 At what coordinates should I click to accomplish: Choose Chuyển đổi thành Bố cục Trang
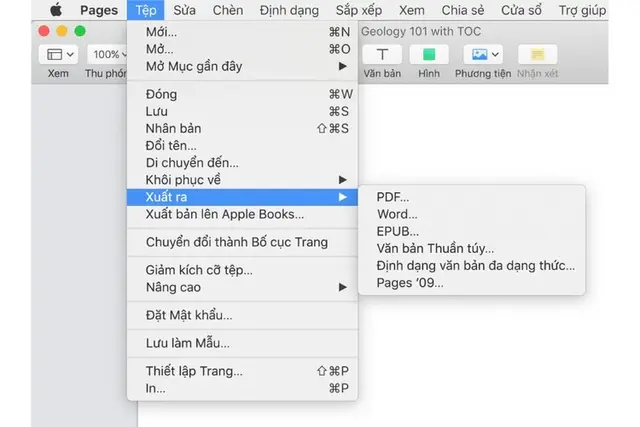coord(242,242)
